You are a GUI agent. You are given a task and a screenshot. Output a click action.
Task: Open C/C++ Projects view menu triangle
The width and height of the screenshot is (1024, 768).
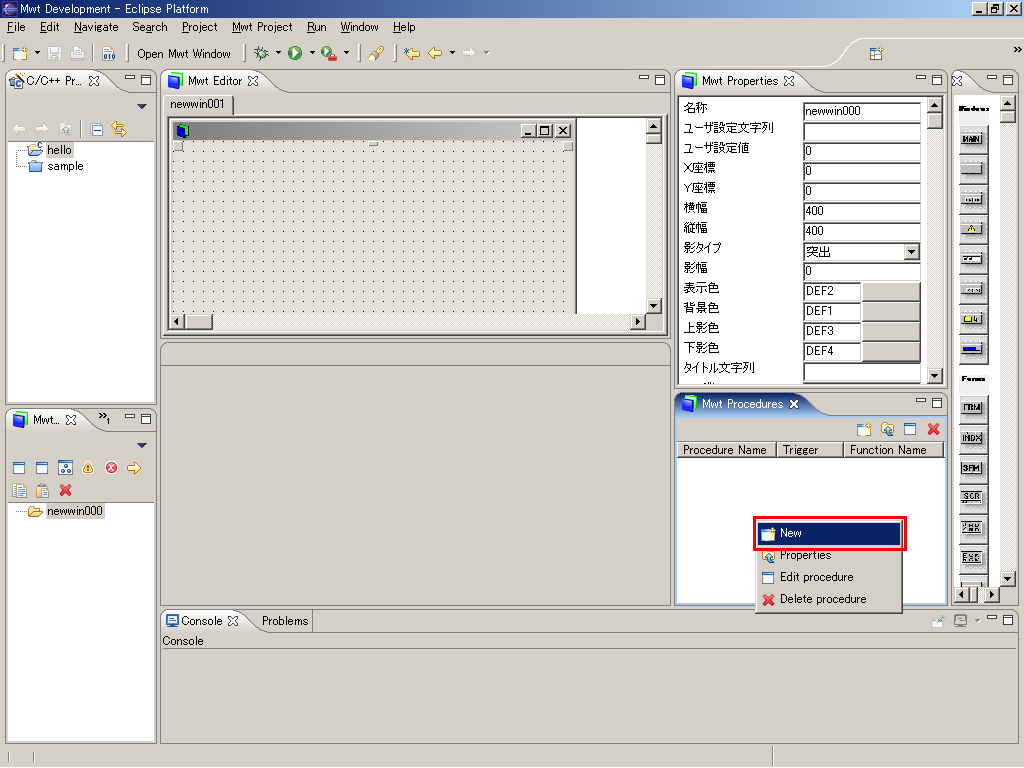[142, 106]
